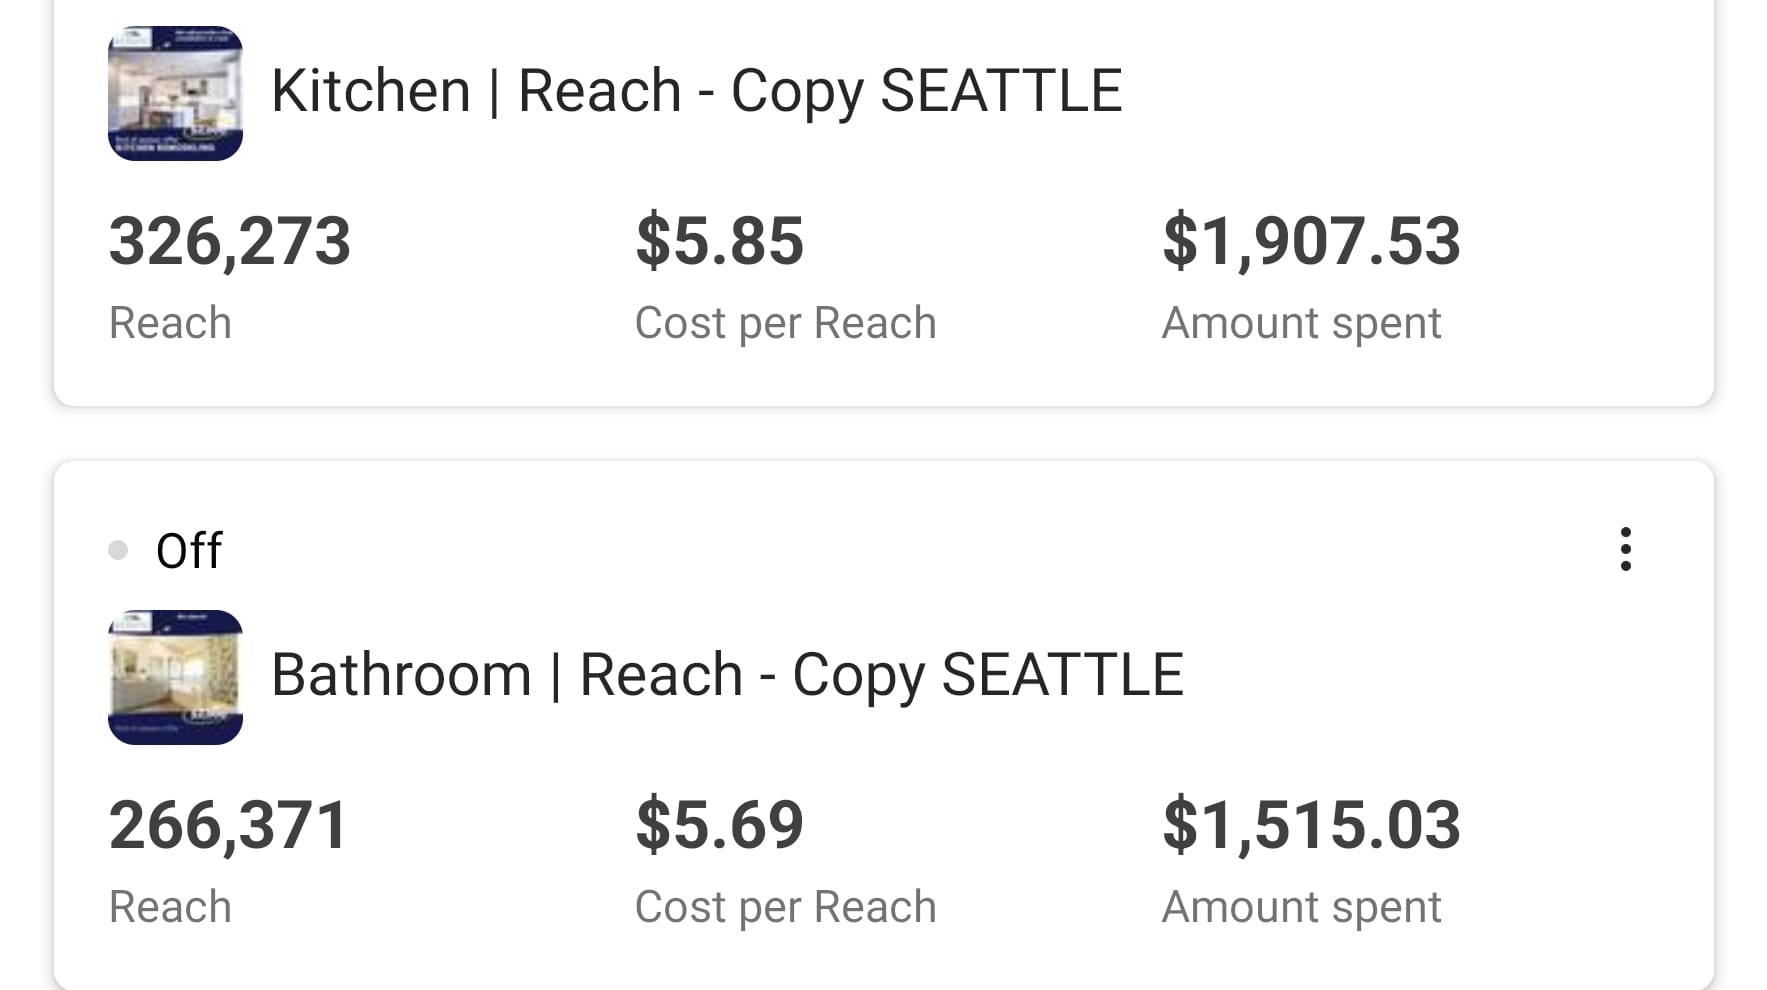Viewport: 1767px width, 990px height.
Task: Select the Reach label under 266,371
Action: coord(170,907)
